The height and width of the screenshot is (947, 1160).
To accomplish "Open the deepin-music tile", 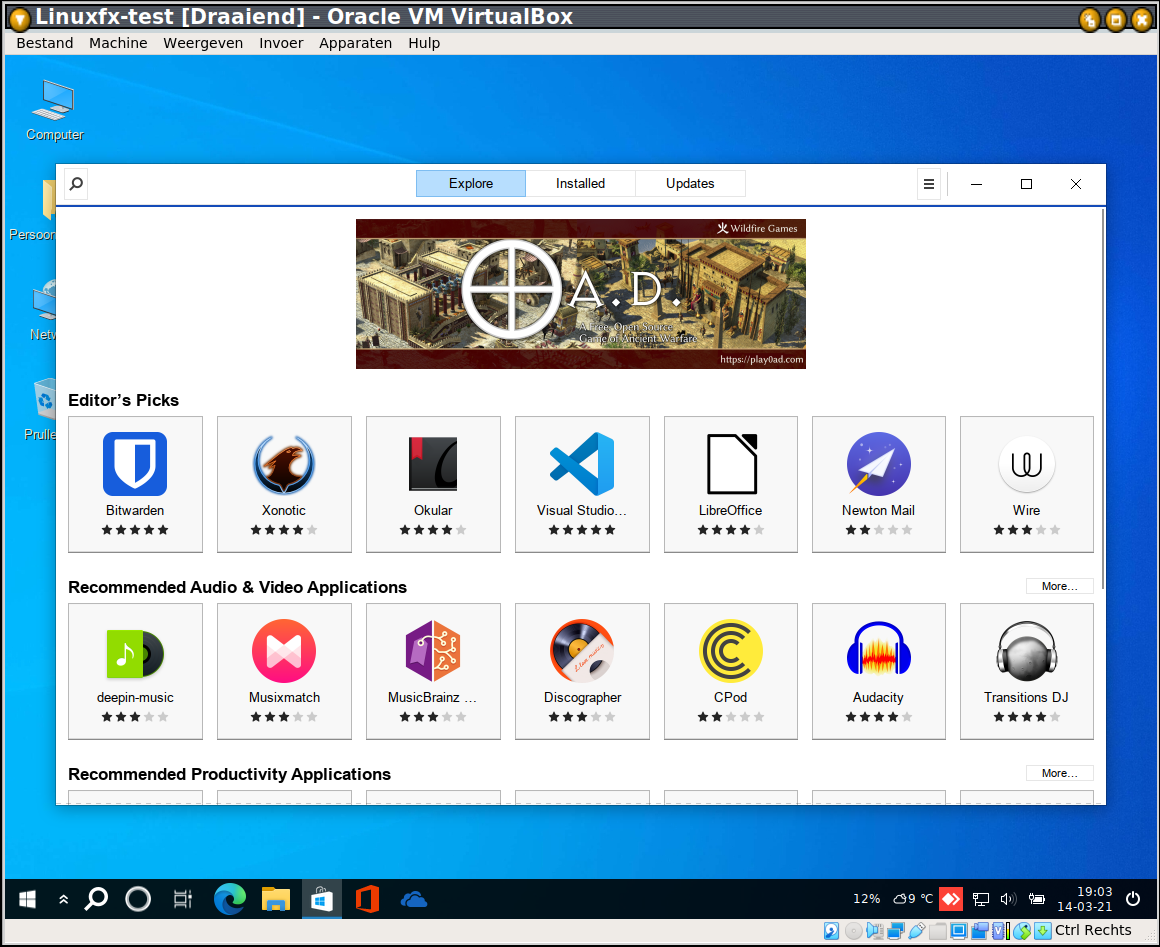I will (x=135, y=671).
